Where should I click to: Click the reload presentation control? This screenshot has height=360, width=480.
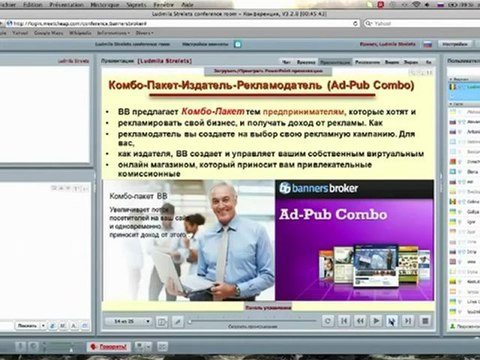(328, 321)
